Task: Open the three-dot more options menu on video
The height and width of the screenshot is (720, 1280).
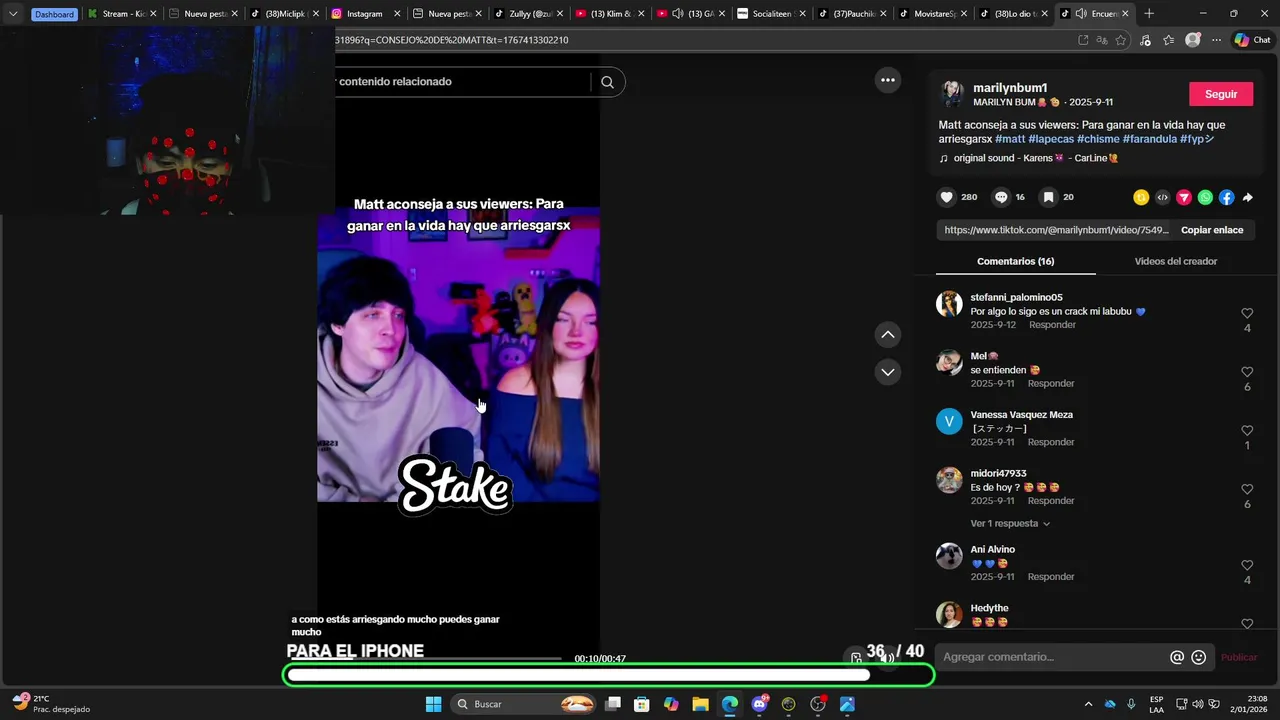Action: click(x=887, y=80)
